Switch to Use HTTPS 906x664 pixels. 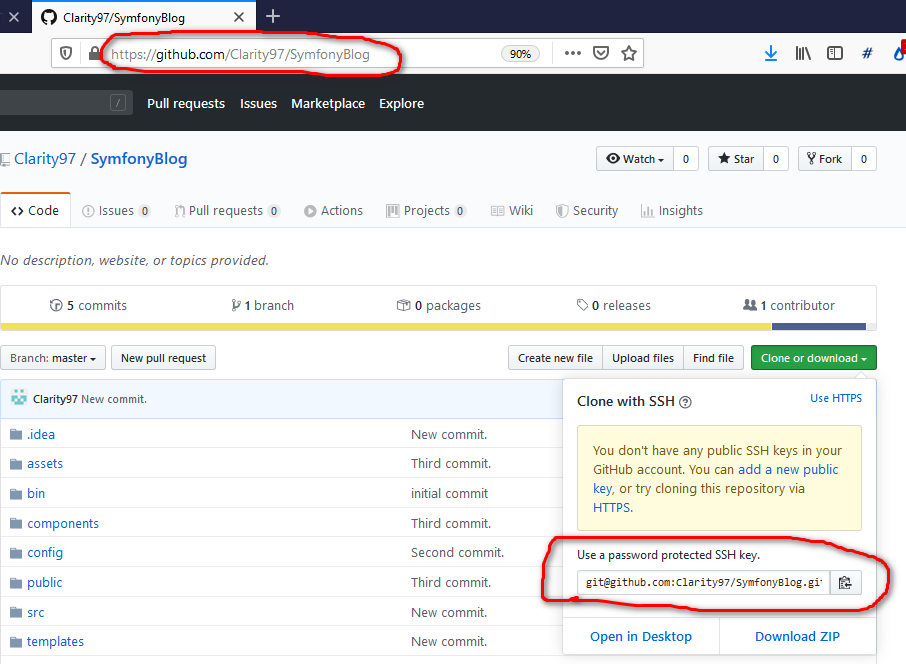tap(836, 398)
